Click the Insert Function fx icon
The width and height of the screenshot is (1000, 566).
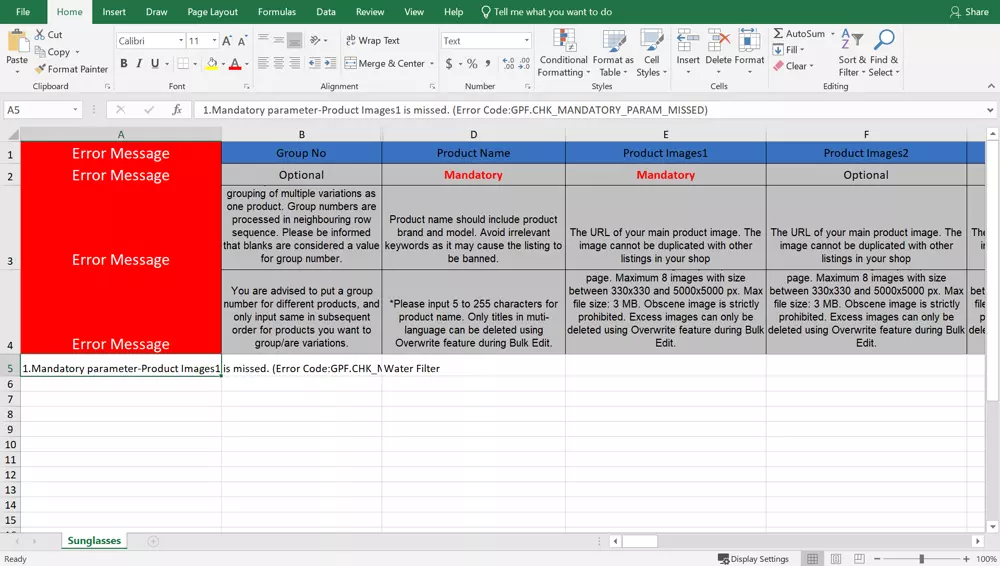click(177, 110)
